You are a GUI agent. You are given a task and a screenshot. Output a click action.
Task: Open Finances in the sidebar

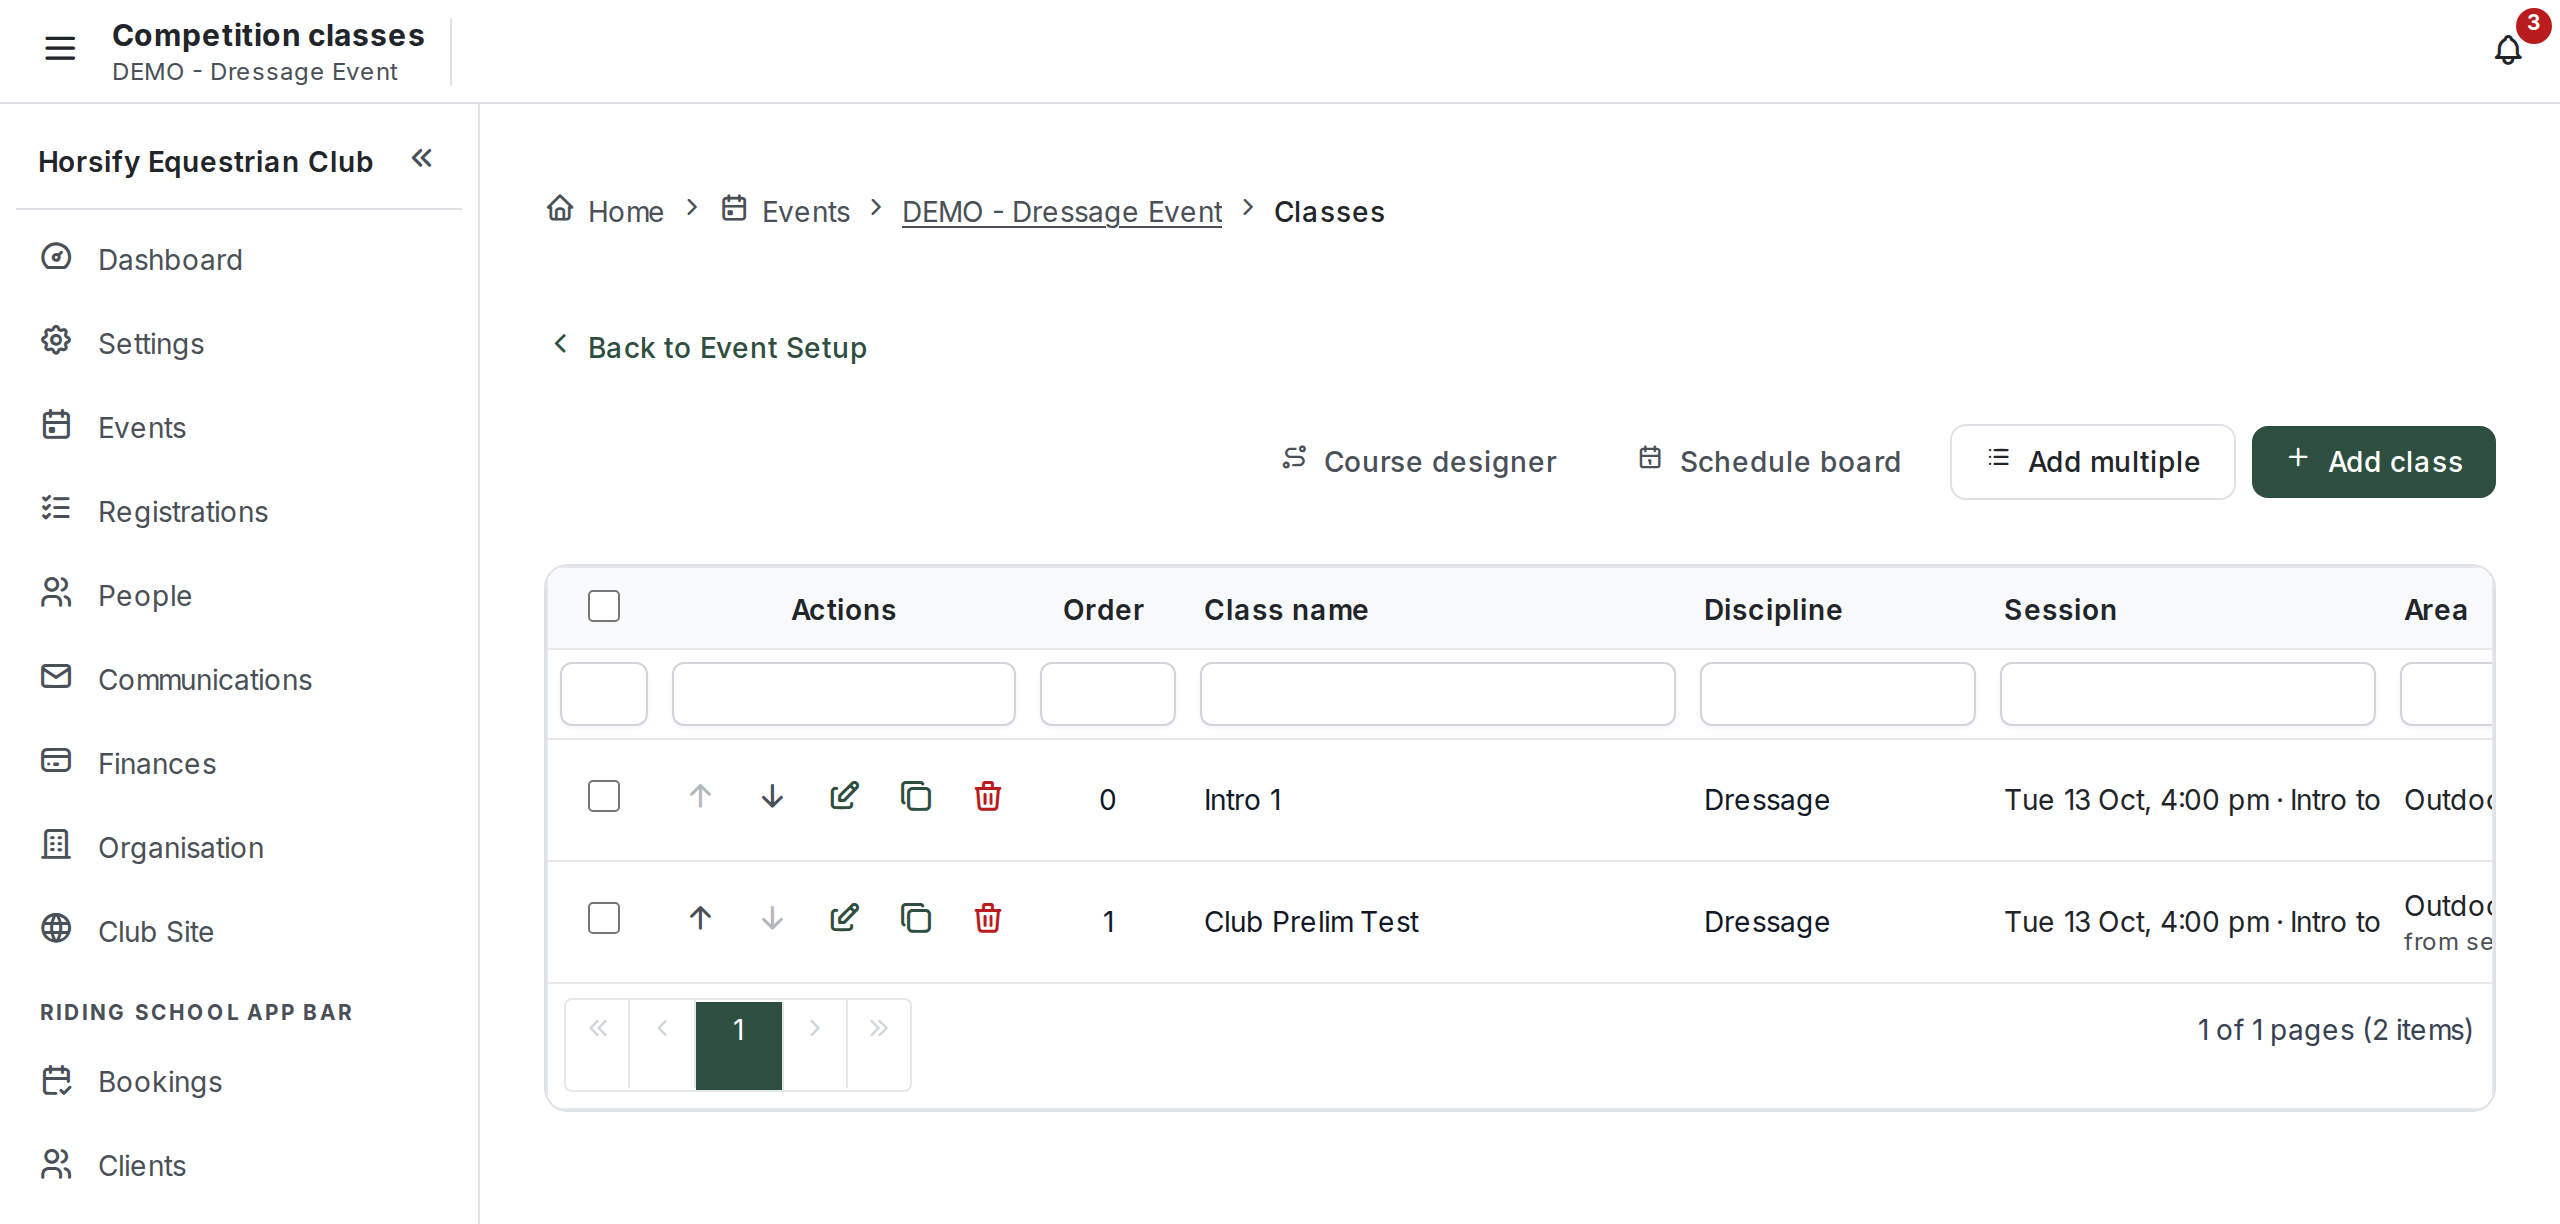(x=239, y=763)
